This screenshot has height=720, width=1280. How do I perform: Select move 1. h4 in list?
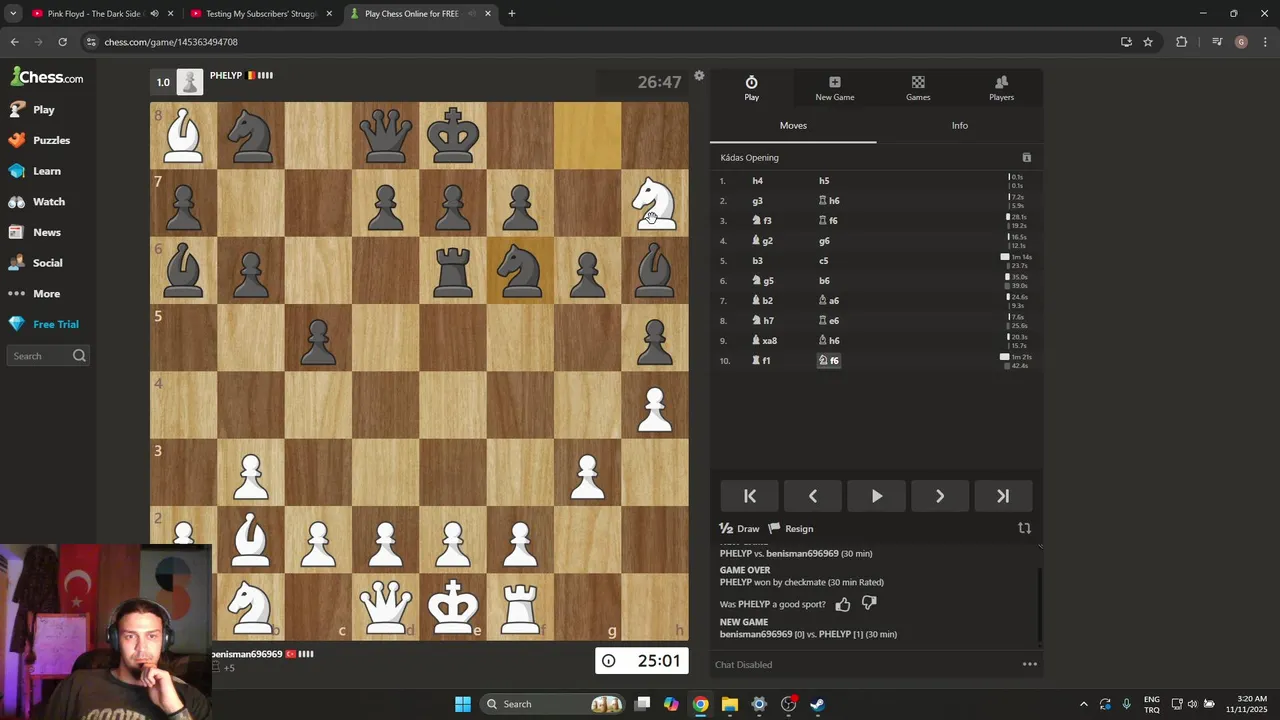click(757, 181)
